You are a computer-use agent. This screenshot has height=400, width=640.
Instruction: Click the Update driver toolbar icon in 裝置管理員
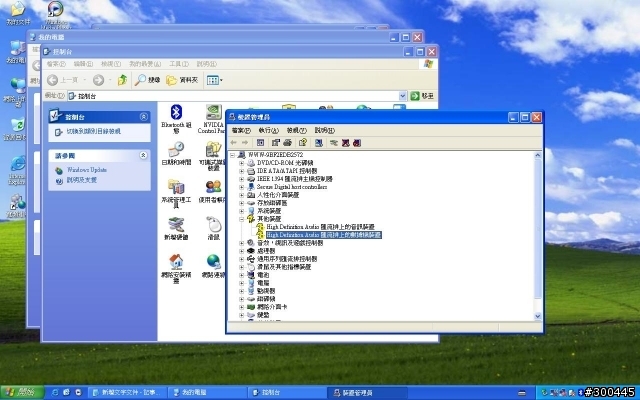(x=334, y=143)
